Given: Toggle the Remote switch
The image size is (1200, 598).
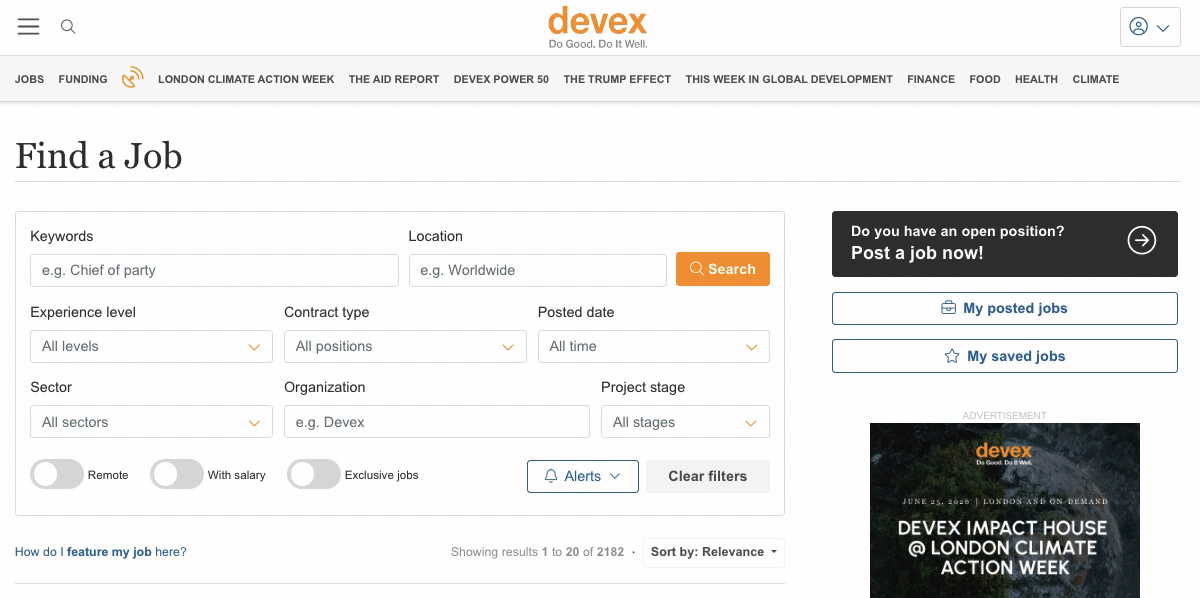Looking at the screenshot, I should (x=57, y=475).
